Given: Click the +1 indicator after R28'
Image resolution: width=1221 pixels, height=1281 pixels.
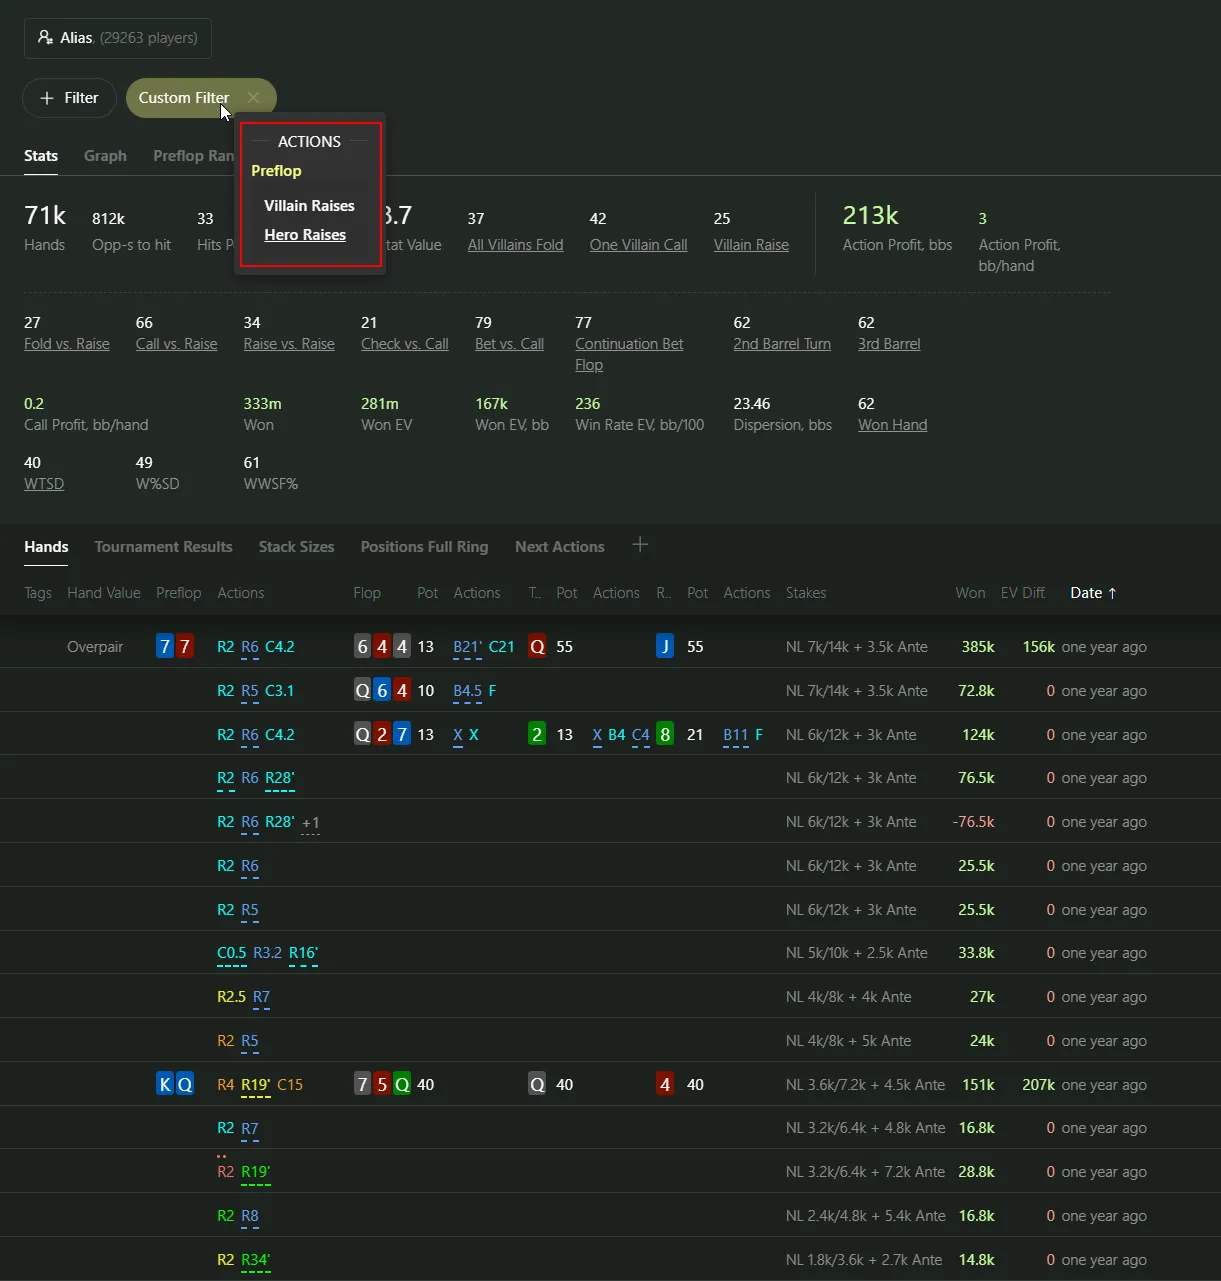Looking at the screenshot, I should pos(311,823).
